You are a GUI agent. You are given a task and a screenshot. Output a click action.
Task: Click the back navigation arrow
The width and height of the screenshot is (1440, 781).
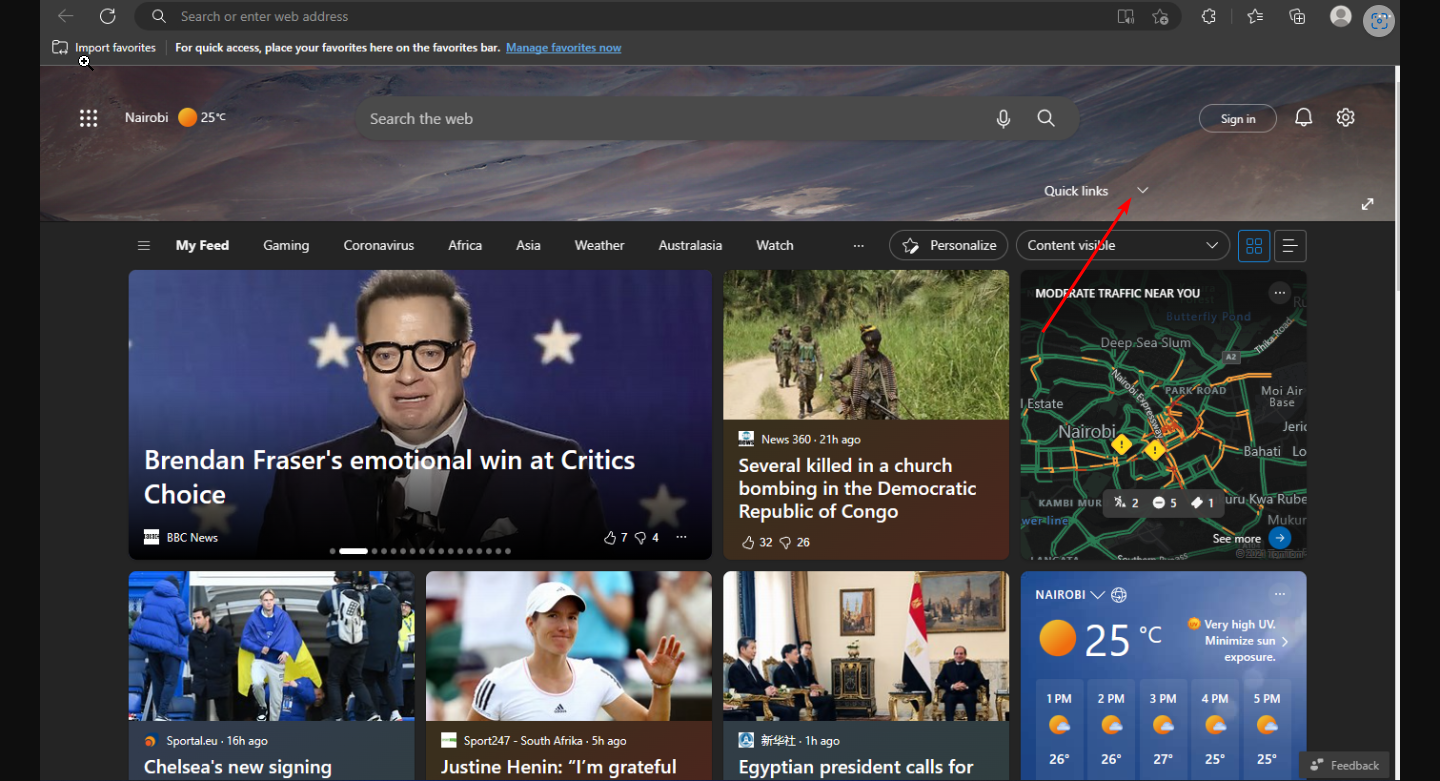[x=66, y=16]
